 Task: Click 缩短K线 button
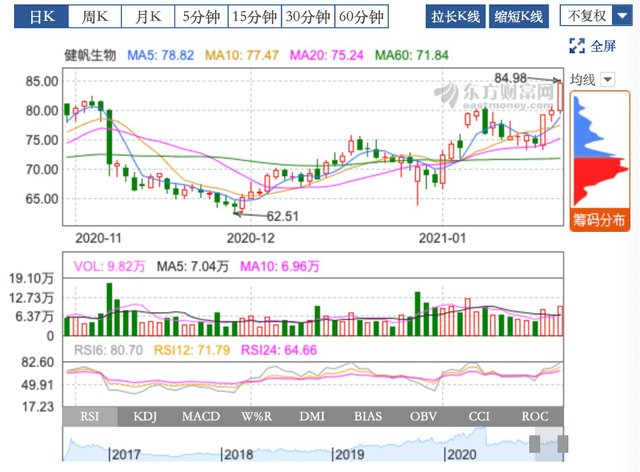pyautogui.click(x=519, y=17)
